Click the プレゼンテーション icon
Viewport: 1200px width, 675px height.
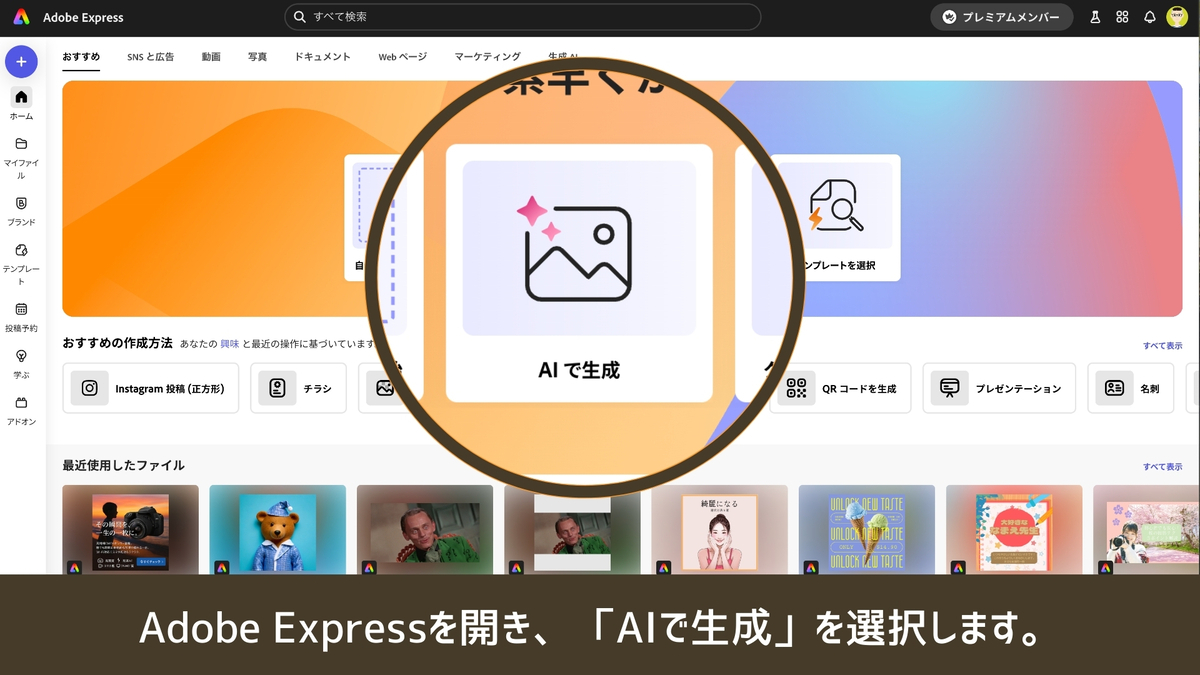[x=950, y=388]
